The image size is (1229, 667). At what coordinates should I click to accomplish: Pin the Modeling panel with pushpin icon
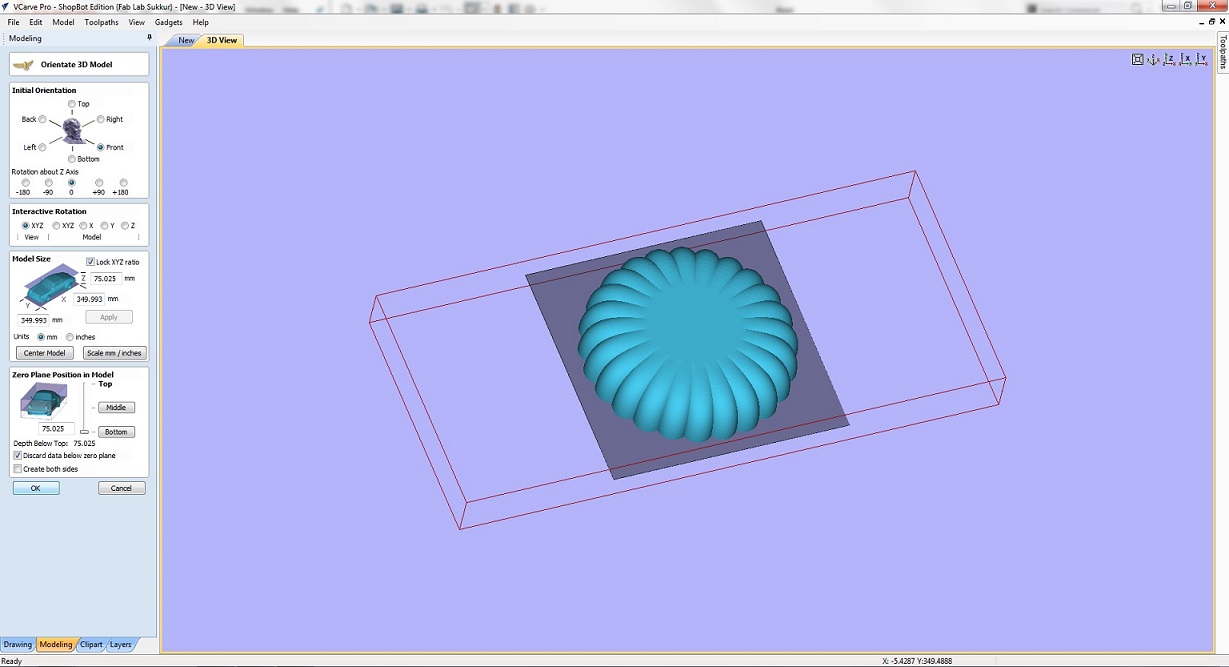click(x=149, y=38)
